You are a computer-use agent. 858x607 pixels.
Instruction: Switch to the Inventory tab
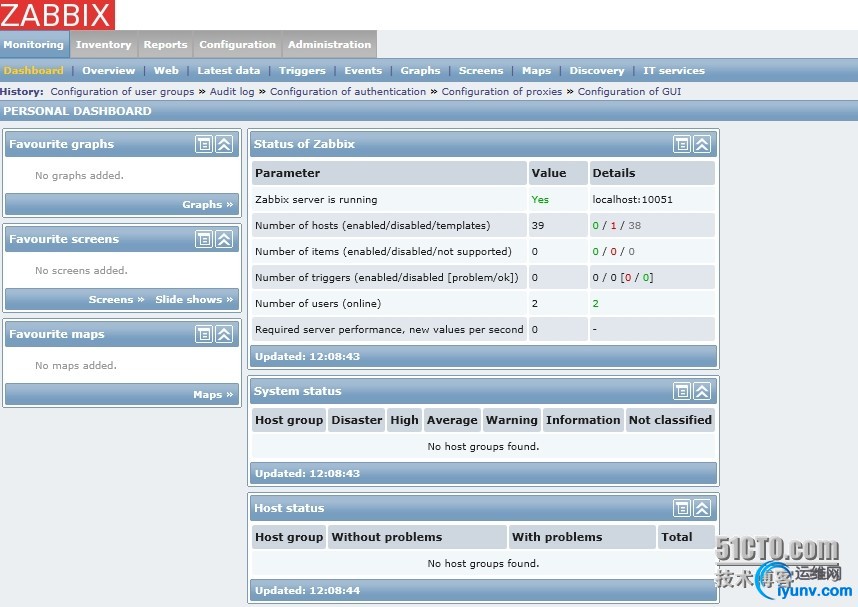[103, 44]
